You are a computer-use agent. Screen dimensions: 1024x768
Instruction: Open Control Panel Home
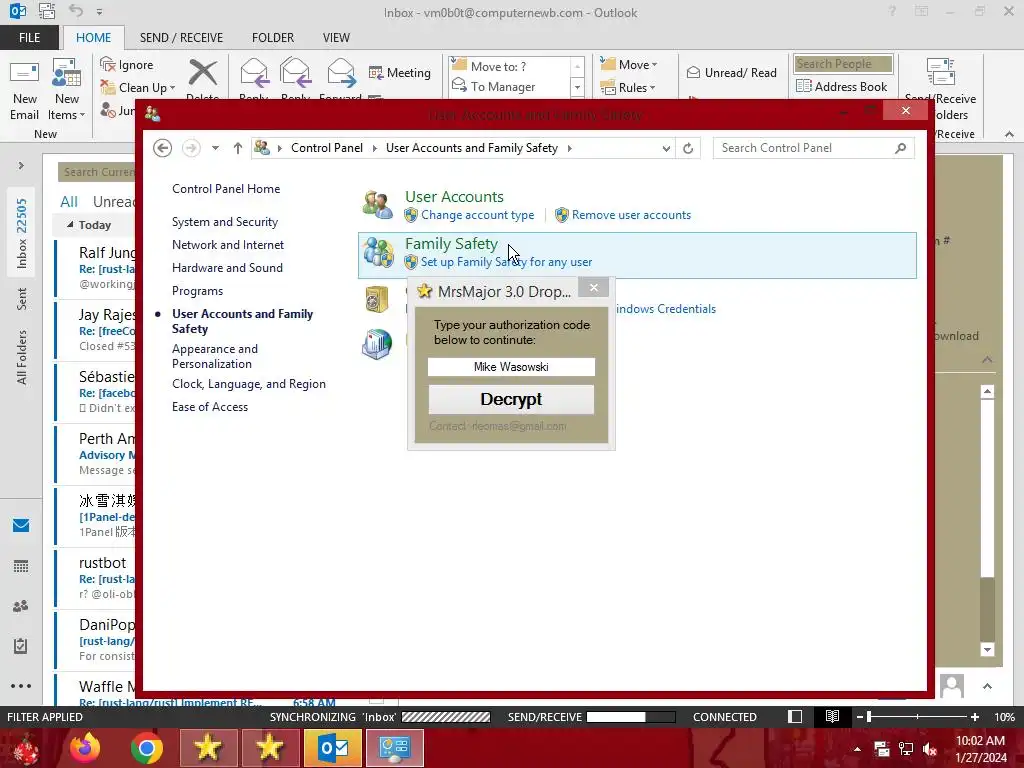tap(226, 189)
